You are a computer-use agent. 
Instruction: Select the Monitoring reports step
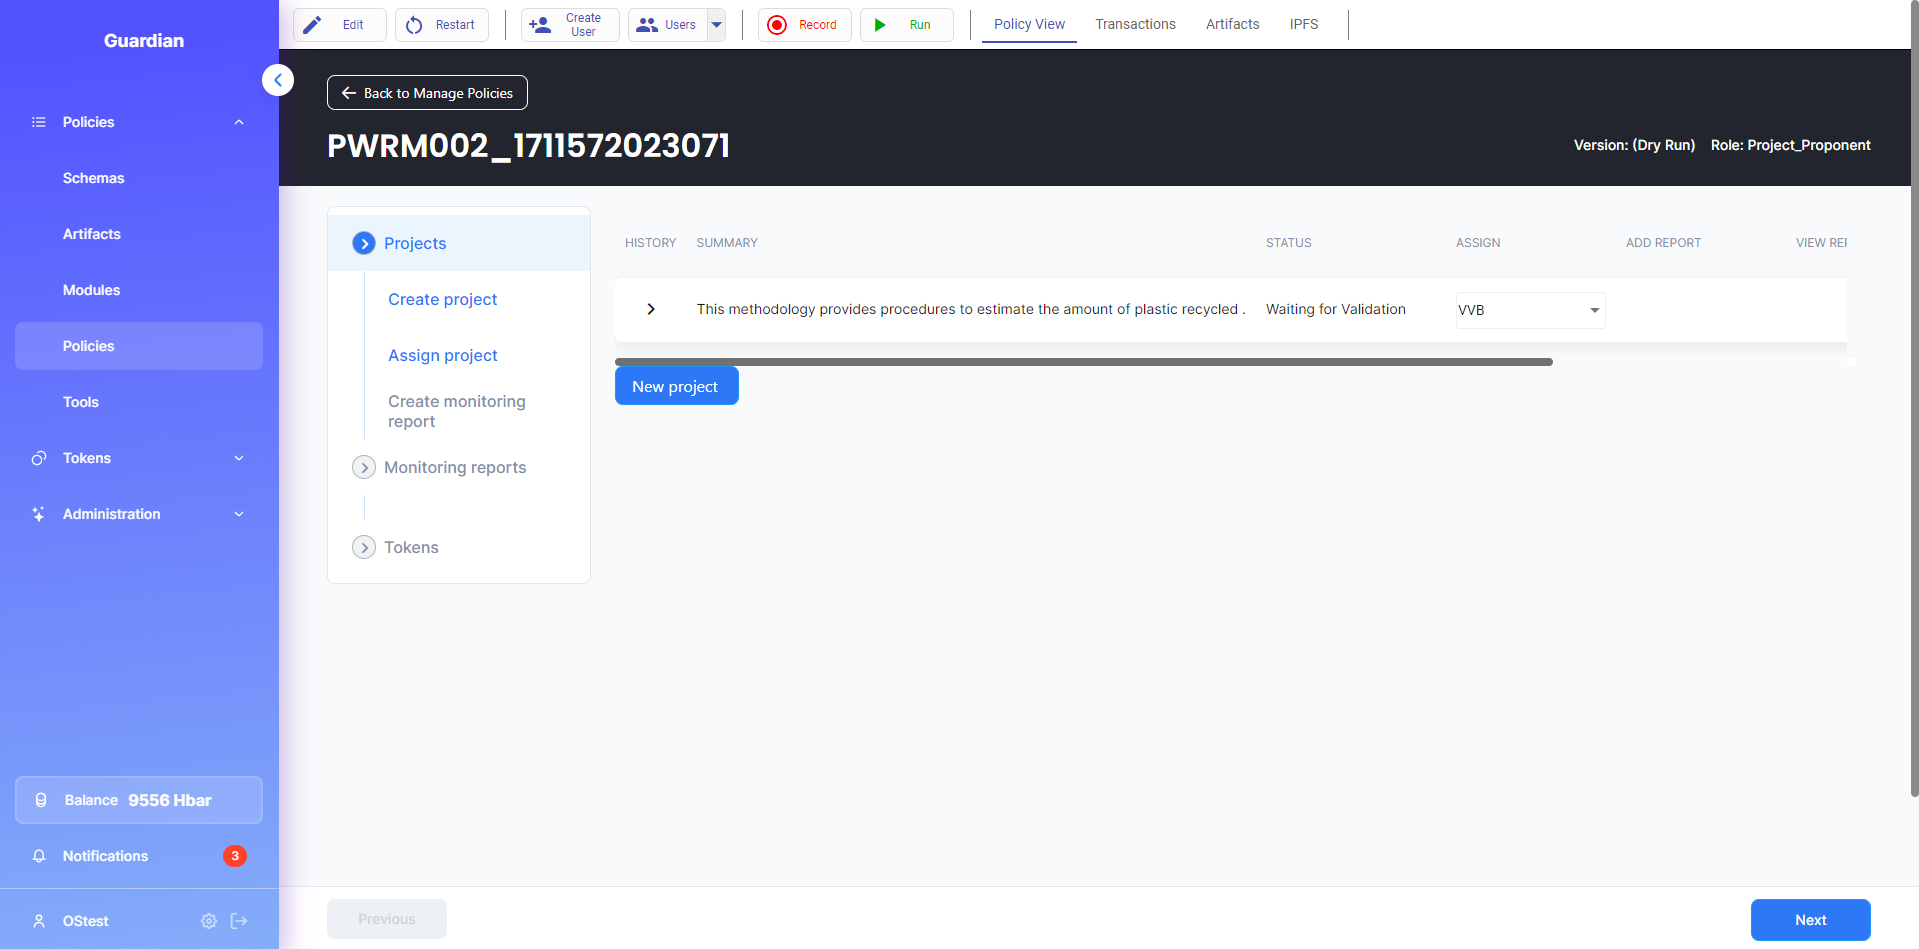pyautogui.click(x=455, y=467)
